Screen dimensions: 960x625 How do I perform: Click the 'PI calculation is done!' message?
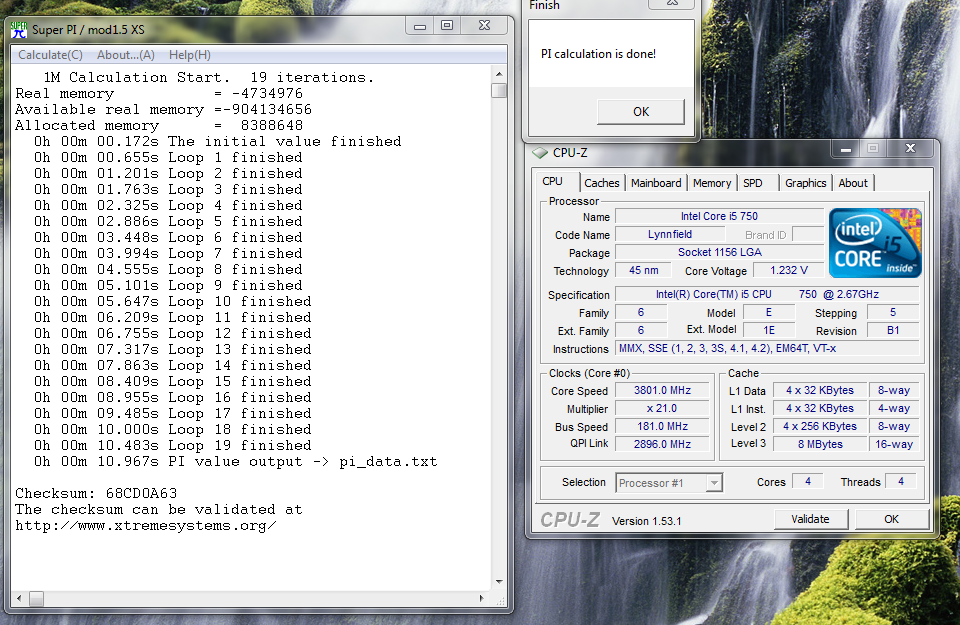coord(598,54)
